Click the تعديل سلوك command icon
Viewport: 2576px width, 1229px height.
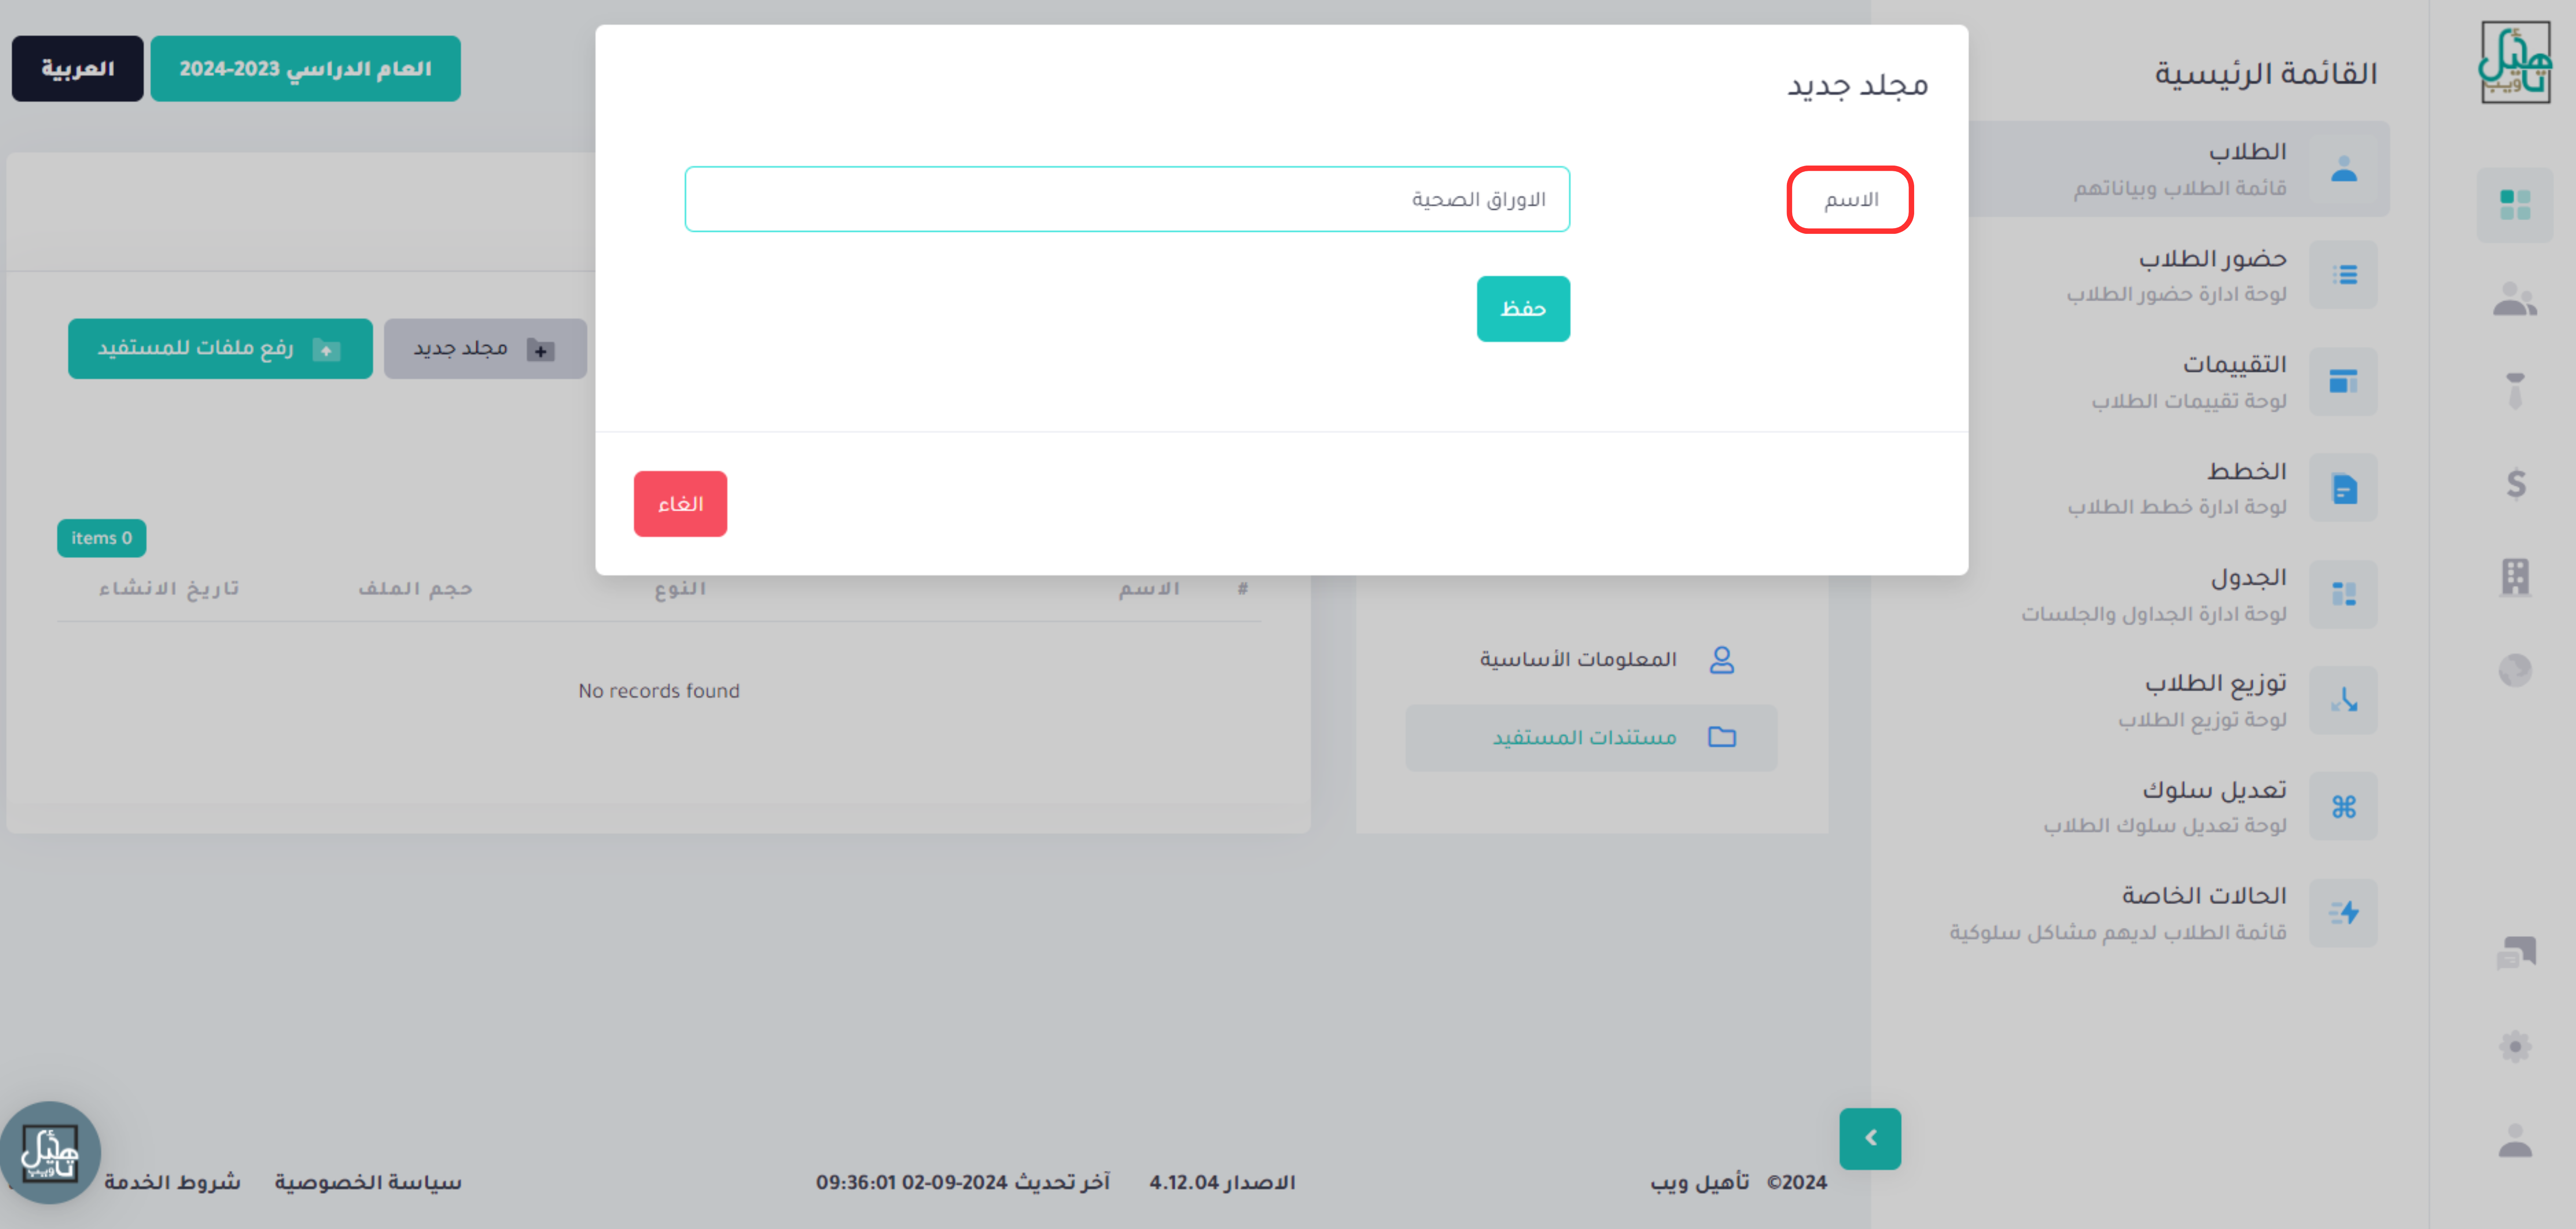2343,806
